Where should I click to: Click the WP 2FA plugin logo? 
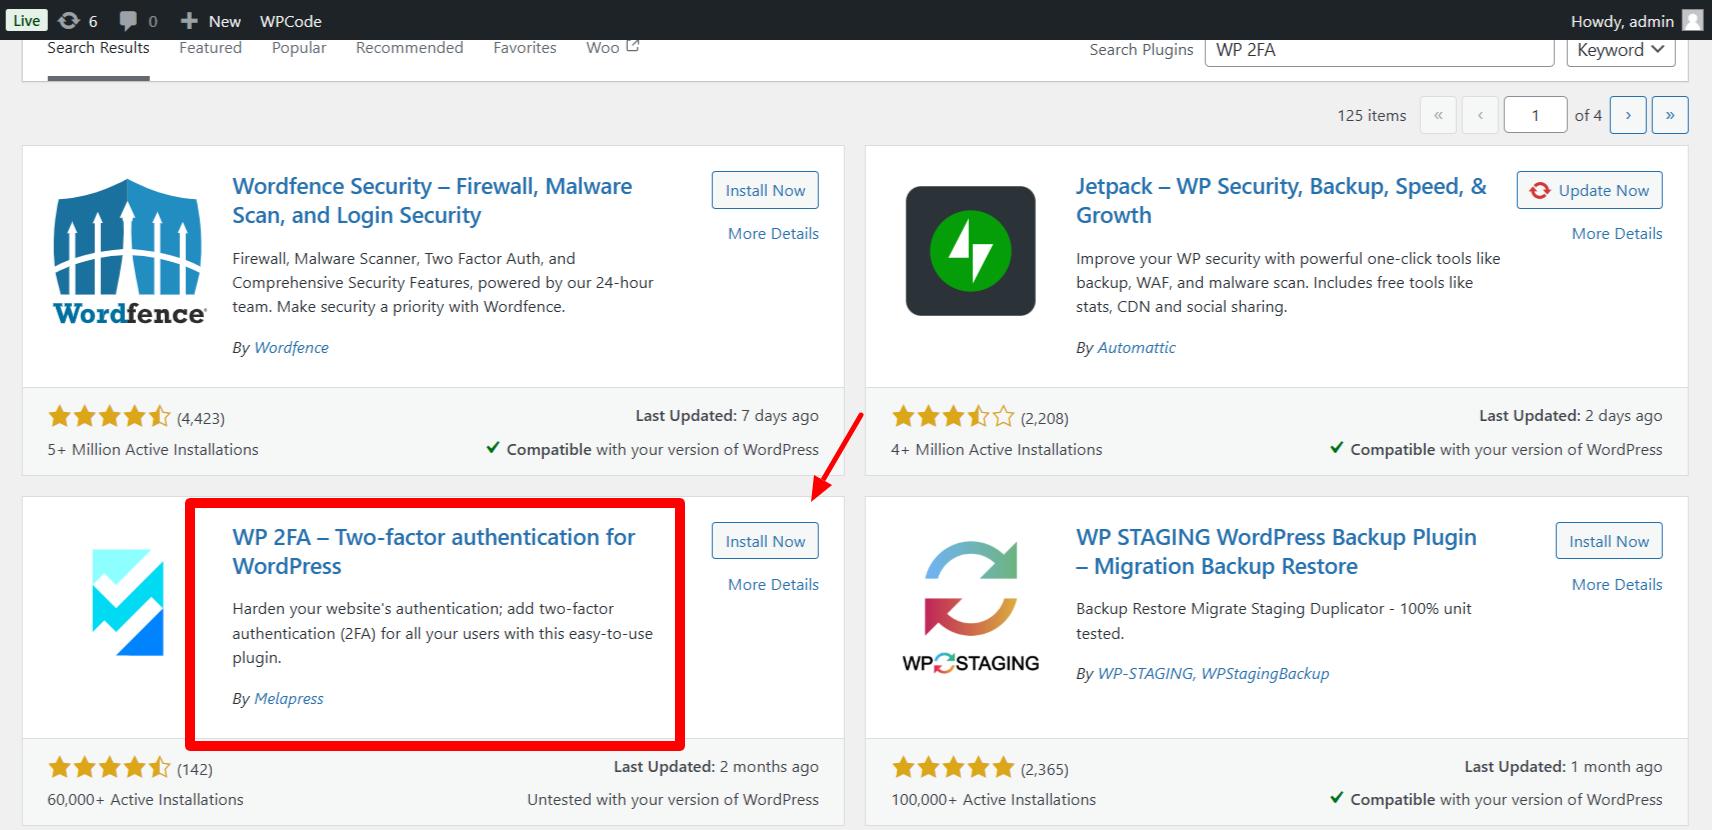(x=128, y=602)
